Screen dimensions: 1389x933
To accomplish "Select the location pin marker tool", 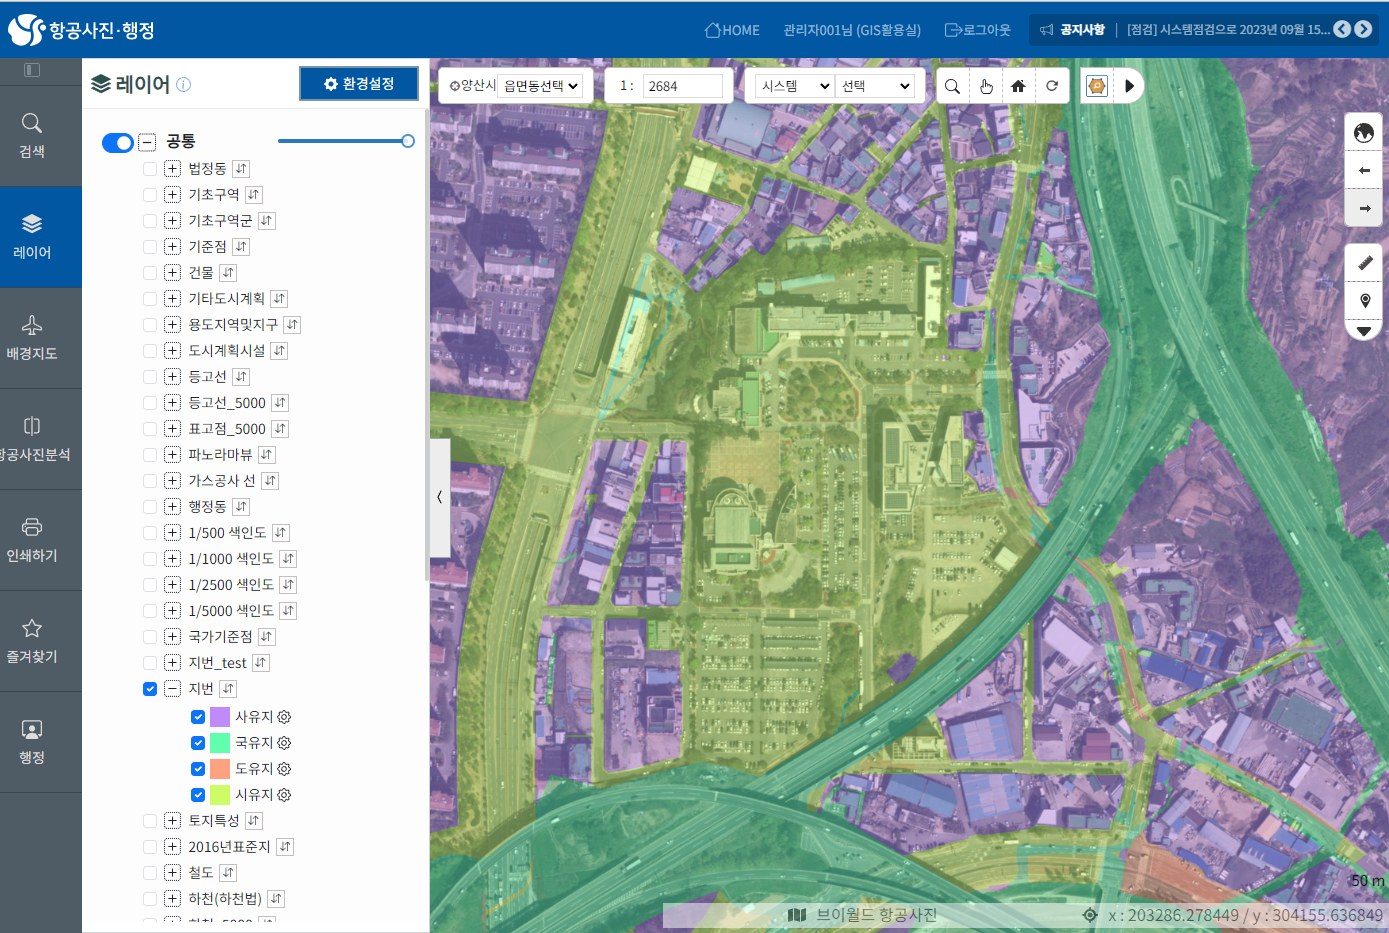I will [1364, 301].
